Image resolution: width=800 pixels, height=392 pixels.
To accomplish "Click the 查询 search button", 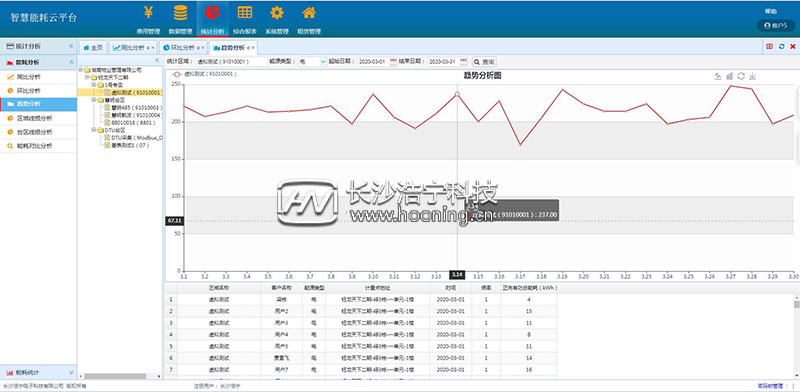I will click(x=484, y=61).
